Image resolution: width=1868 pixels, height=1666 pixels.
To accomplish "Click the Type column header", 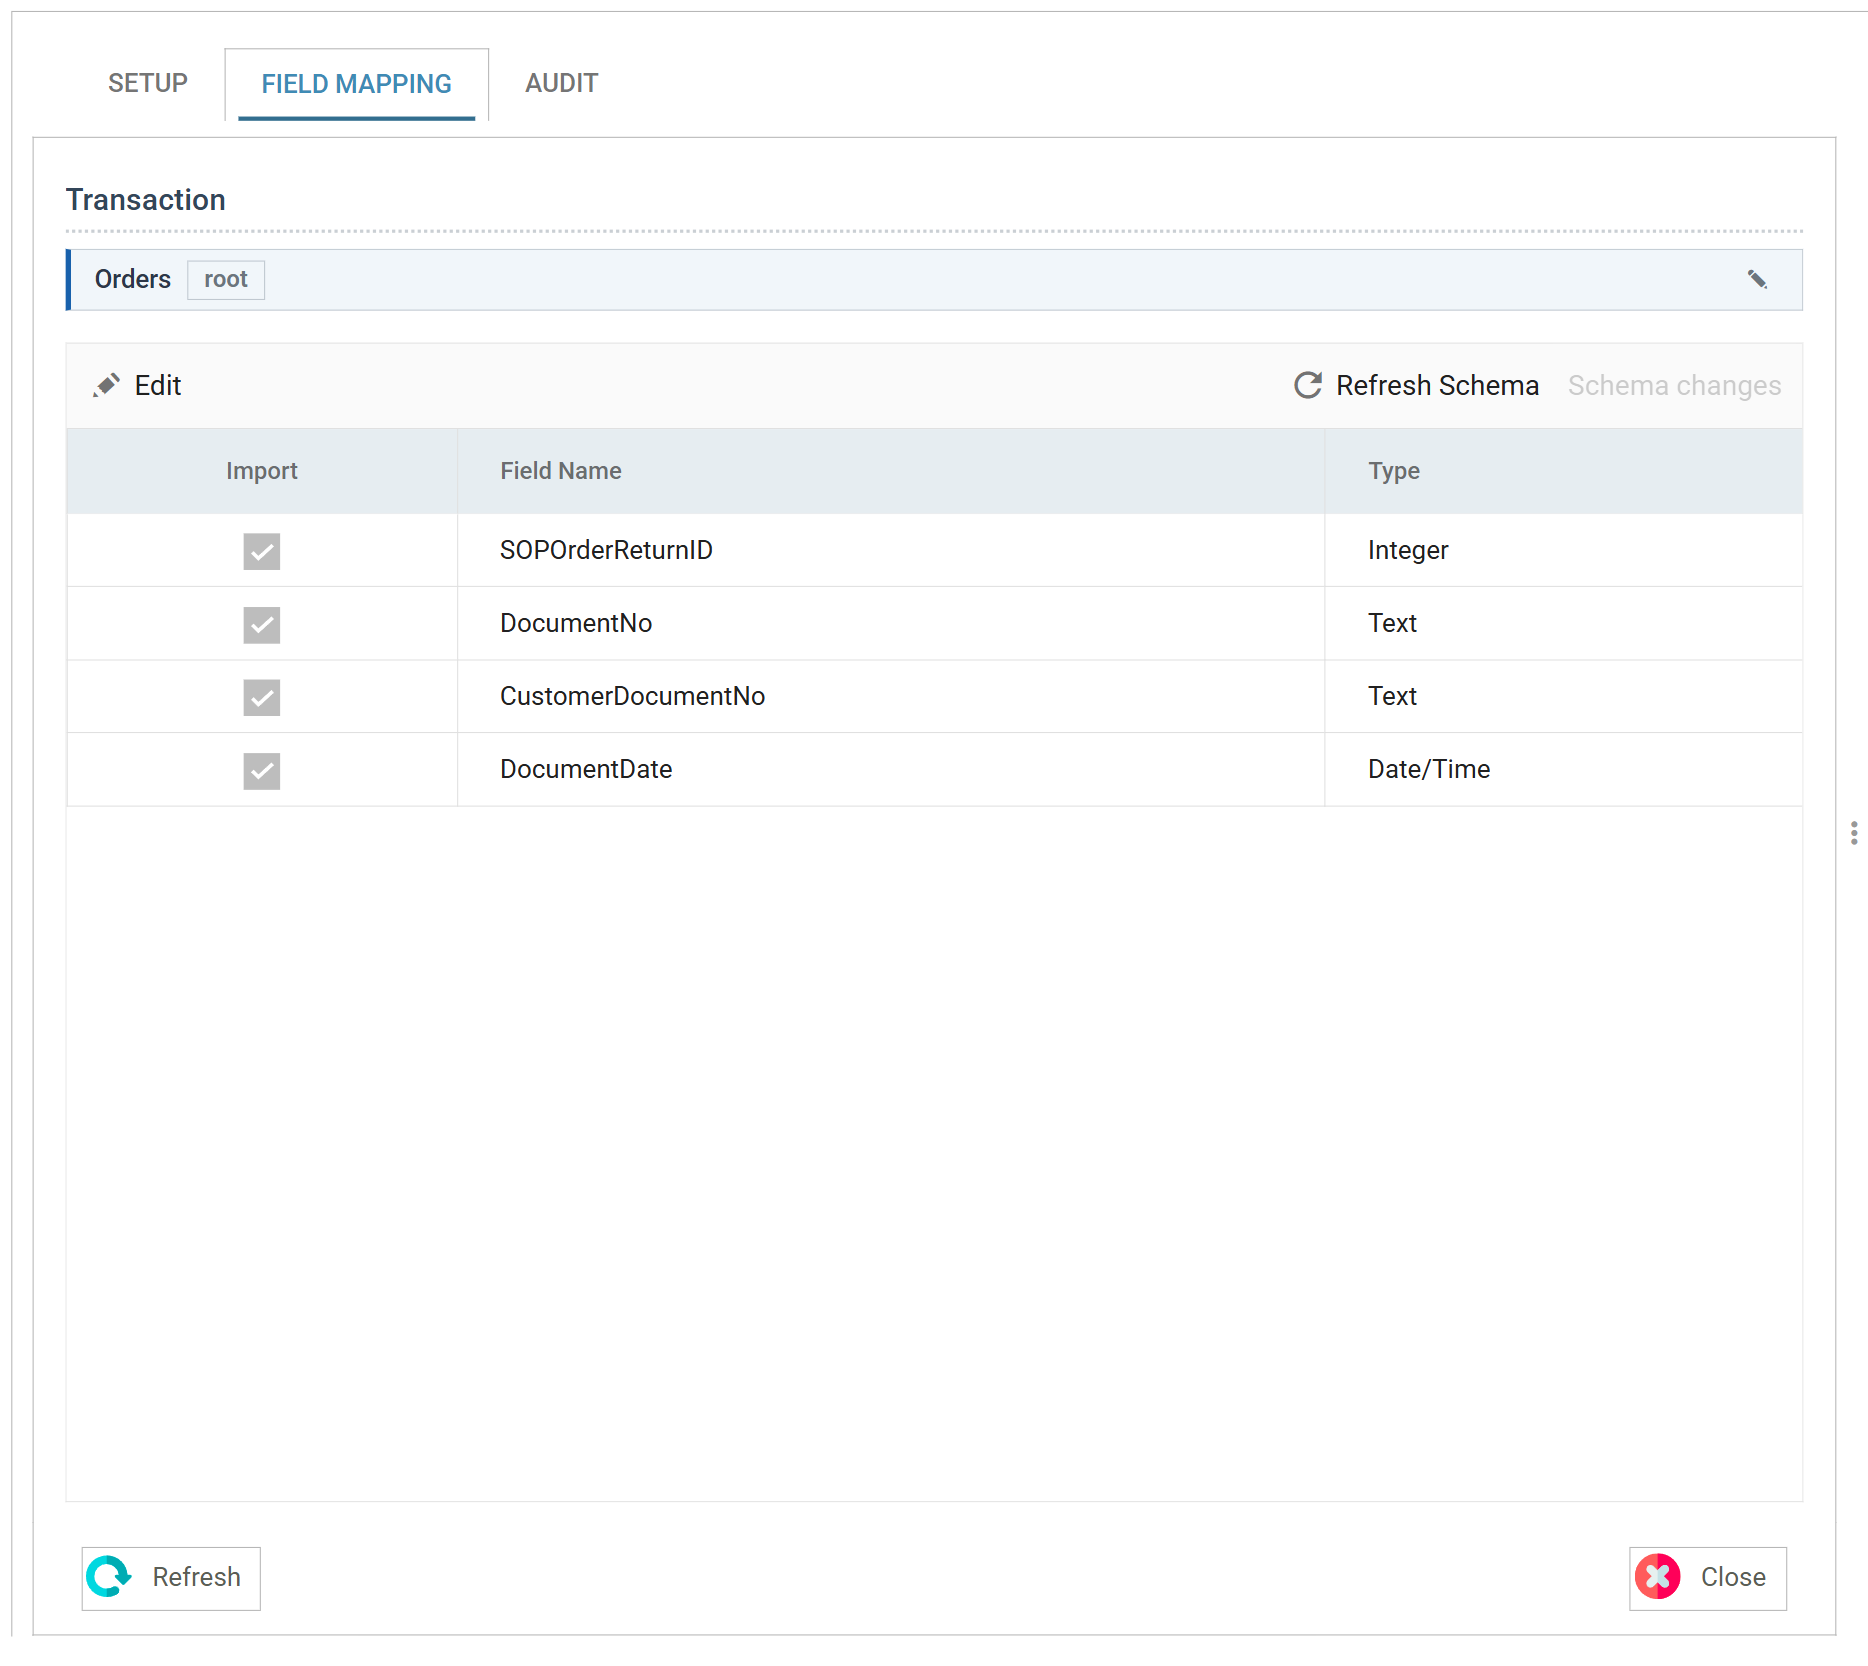I will pyautogui.click(x=1564, y=471).
